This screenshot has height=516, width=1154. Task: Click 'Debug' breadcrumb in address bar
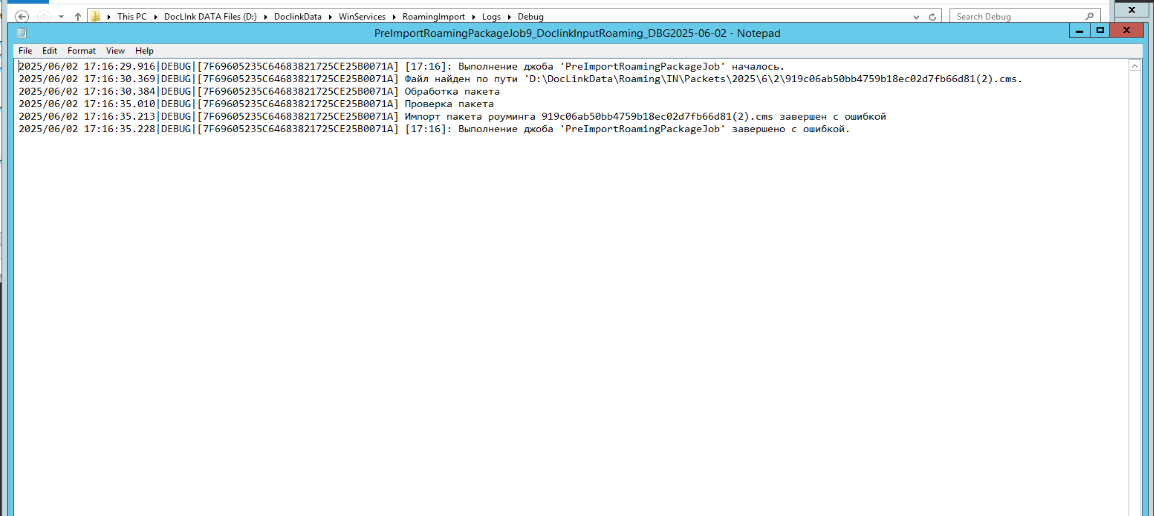pyautogui.click(x=531, y=16)
